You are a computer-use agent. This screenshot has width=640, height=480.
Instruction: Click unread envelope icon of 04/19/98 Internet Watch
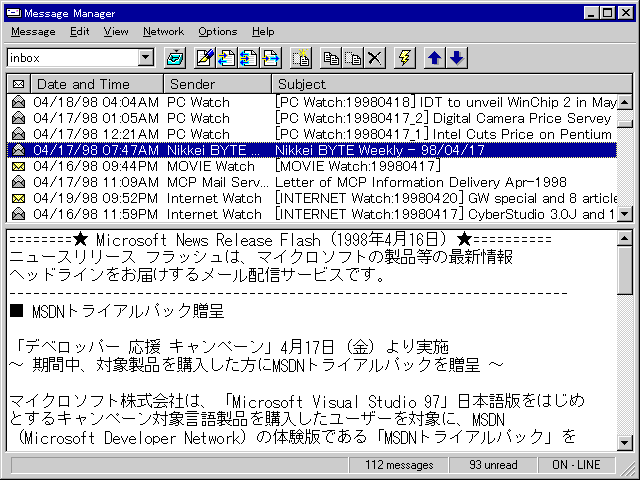tap(18, 198)
